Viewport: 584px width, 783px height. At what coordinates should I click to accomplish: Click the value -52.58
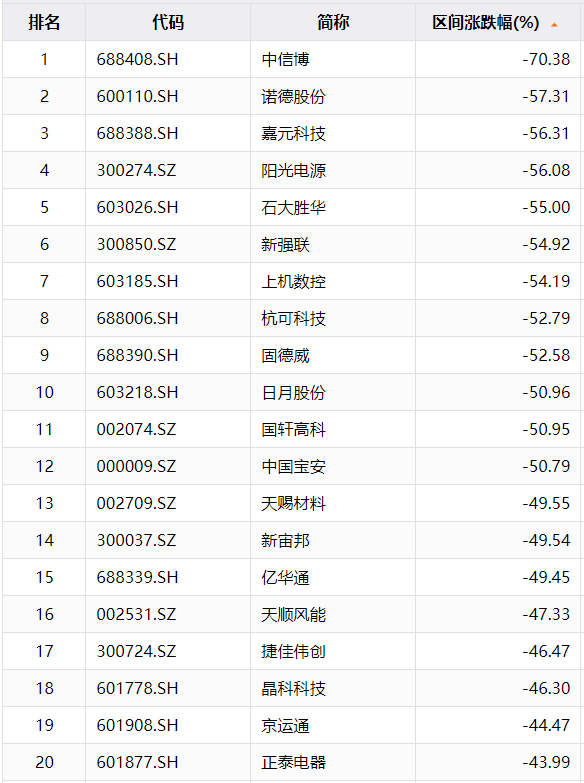coord(546,355)
